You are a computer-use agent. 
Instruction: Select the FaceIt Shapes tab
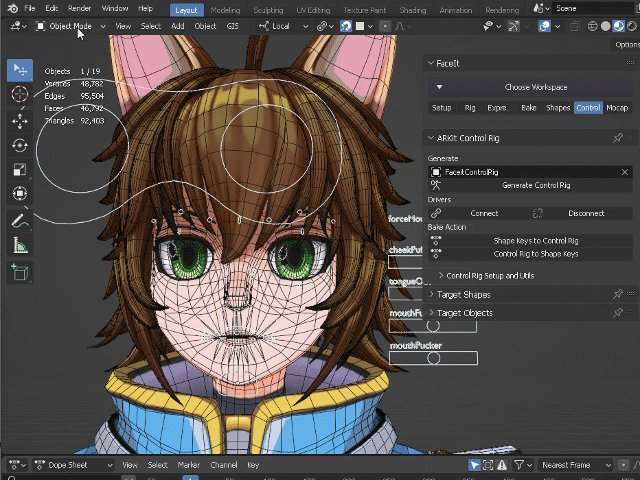click(x=558, y=108)
